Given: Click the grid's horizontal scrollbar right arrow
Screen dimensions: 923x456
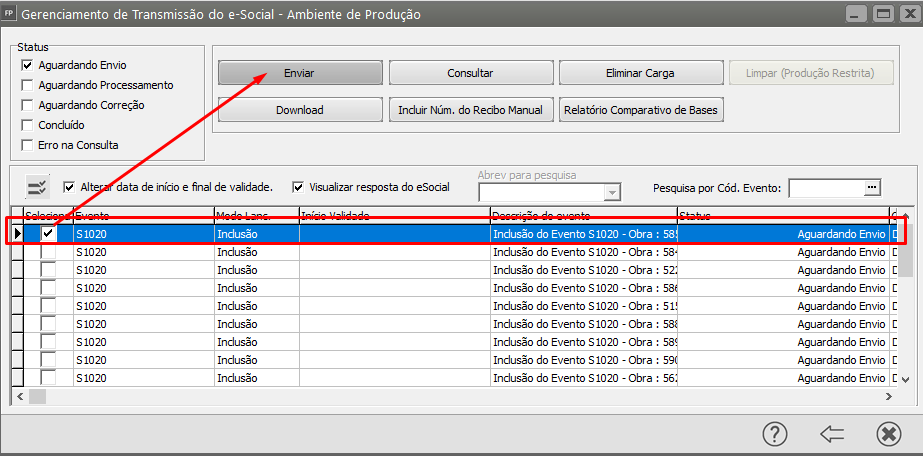Looking at the screenshot, I should (889, 397).
